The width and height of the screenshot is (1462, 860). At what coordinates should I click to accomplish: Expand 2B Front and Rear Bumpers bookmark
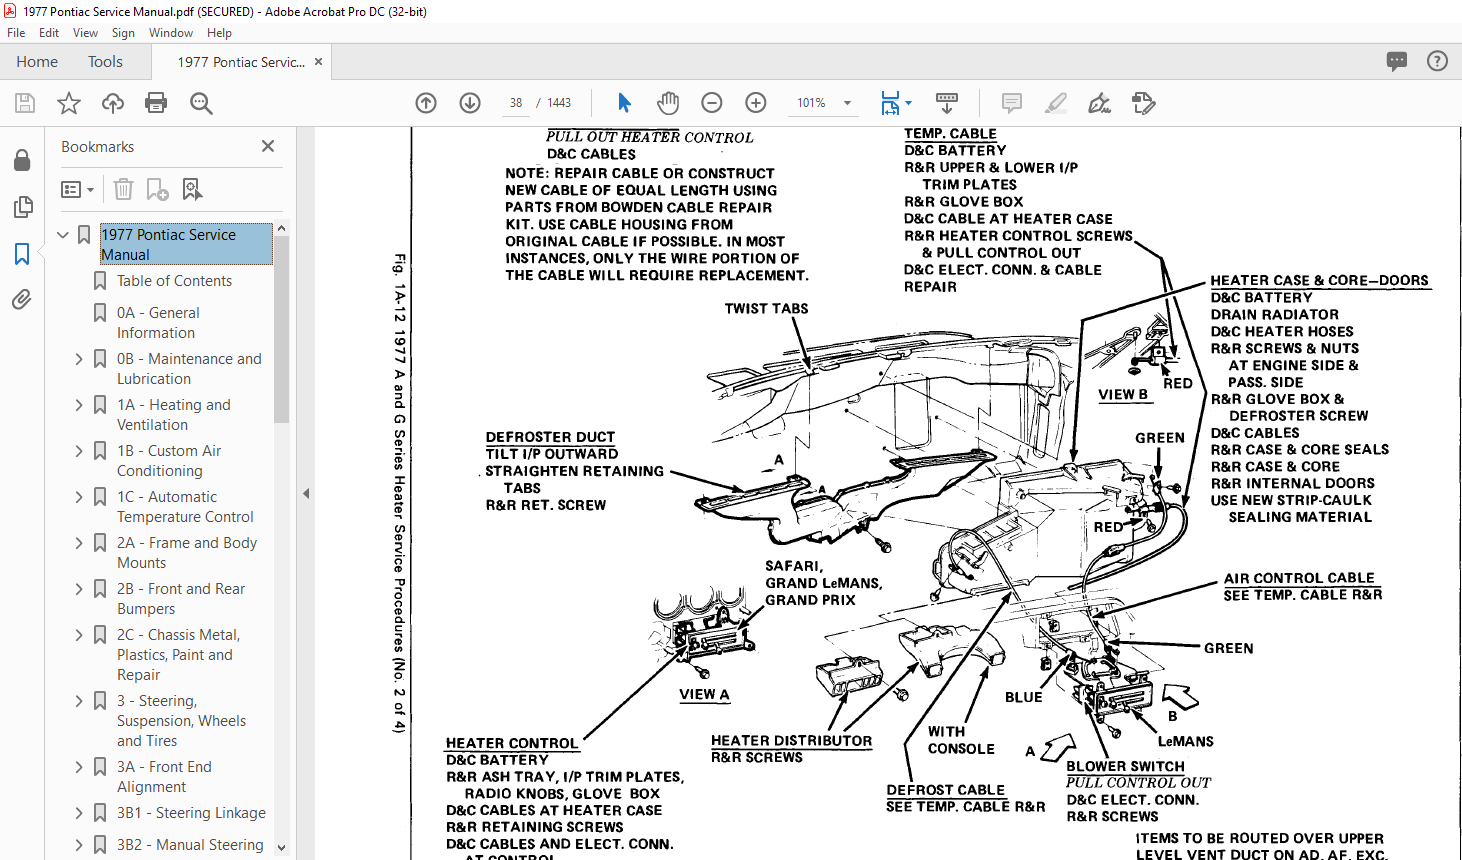click(x=79, y=589)
